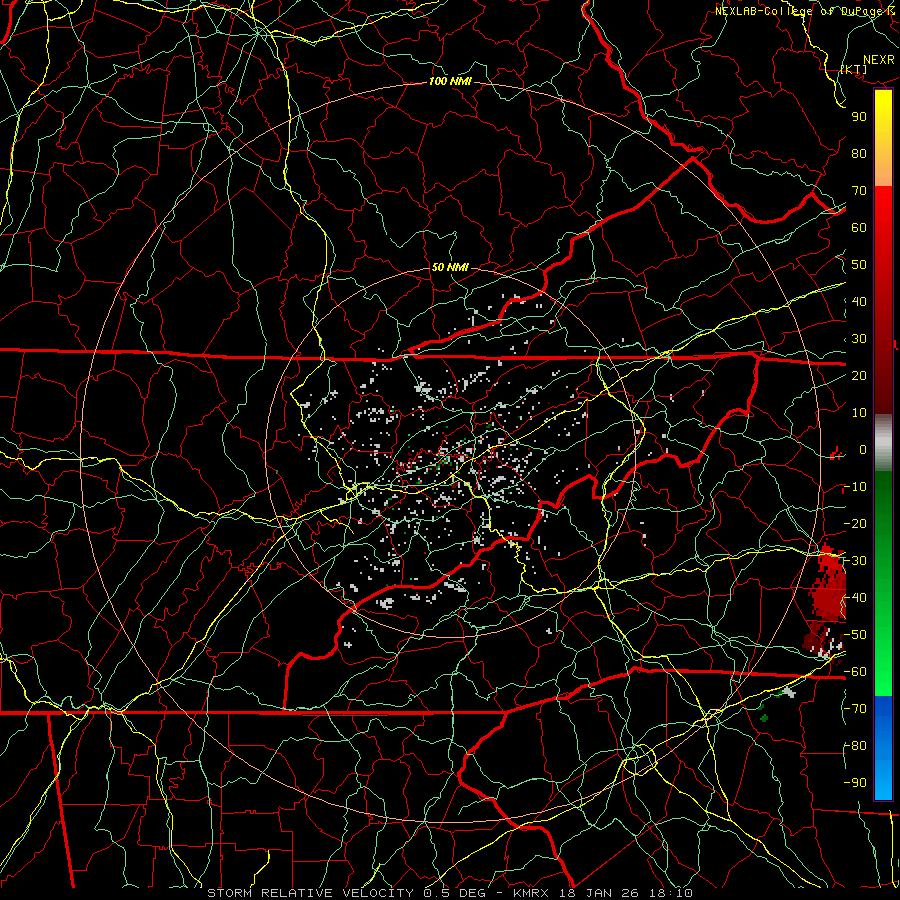Screen dimensions: 900x900
Task: Click the [KT] units label above scale
Action: coord(854,69)
